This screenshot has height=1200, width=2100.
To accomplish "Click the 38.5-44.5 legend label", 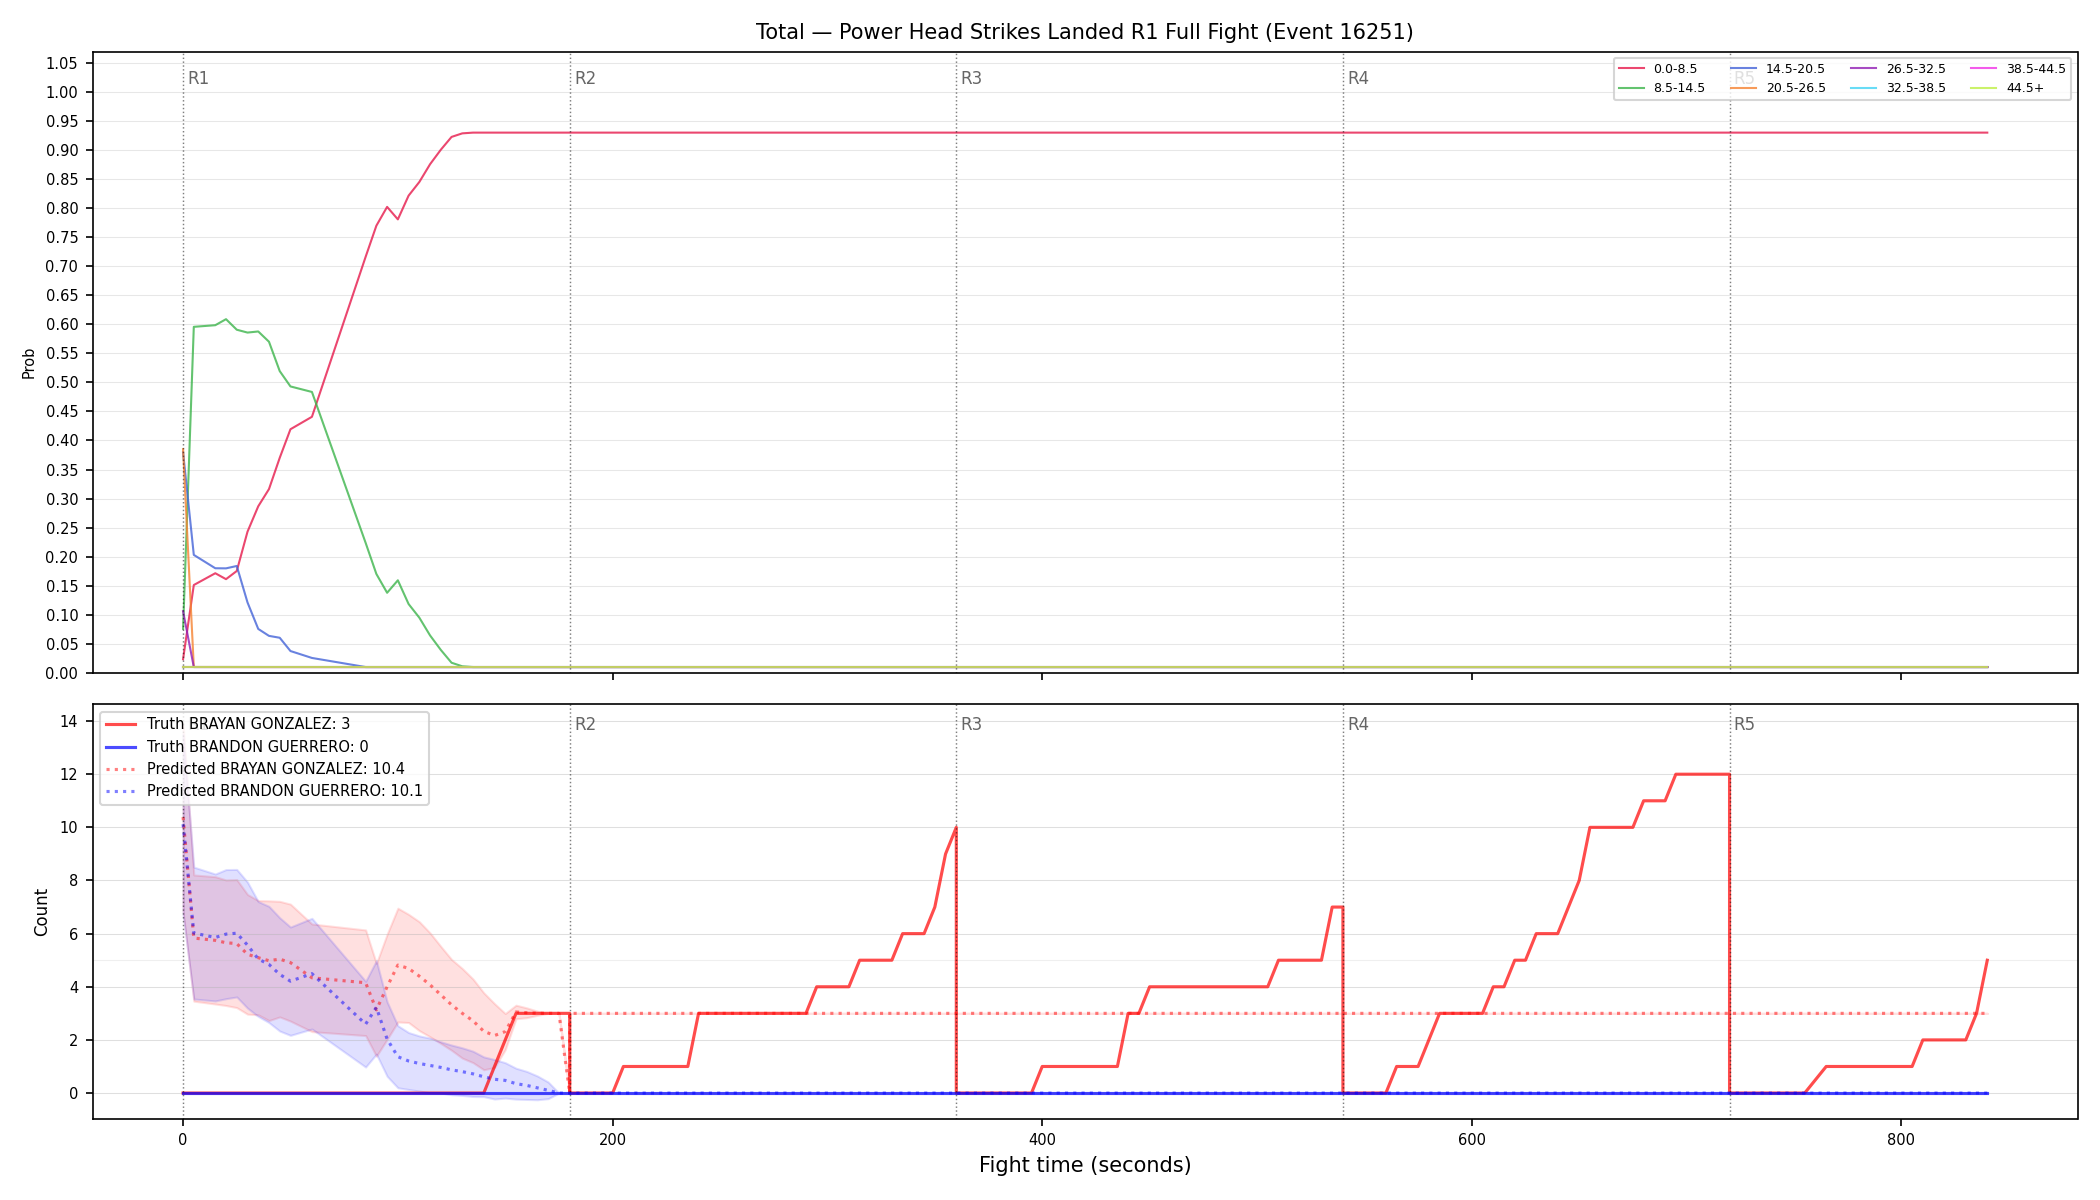I will (2036, 69).
